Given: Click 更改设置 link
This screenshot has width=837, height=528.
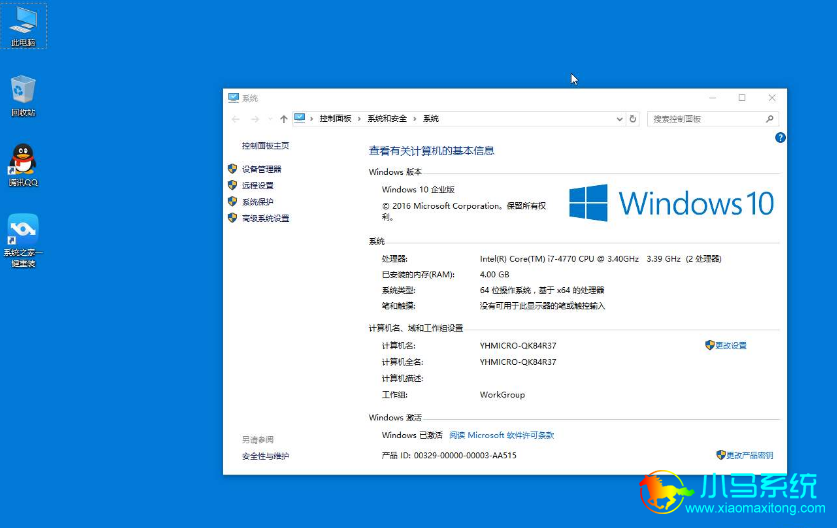Looking at the screenshot, I should click(x=731, y=345).
